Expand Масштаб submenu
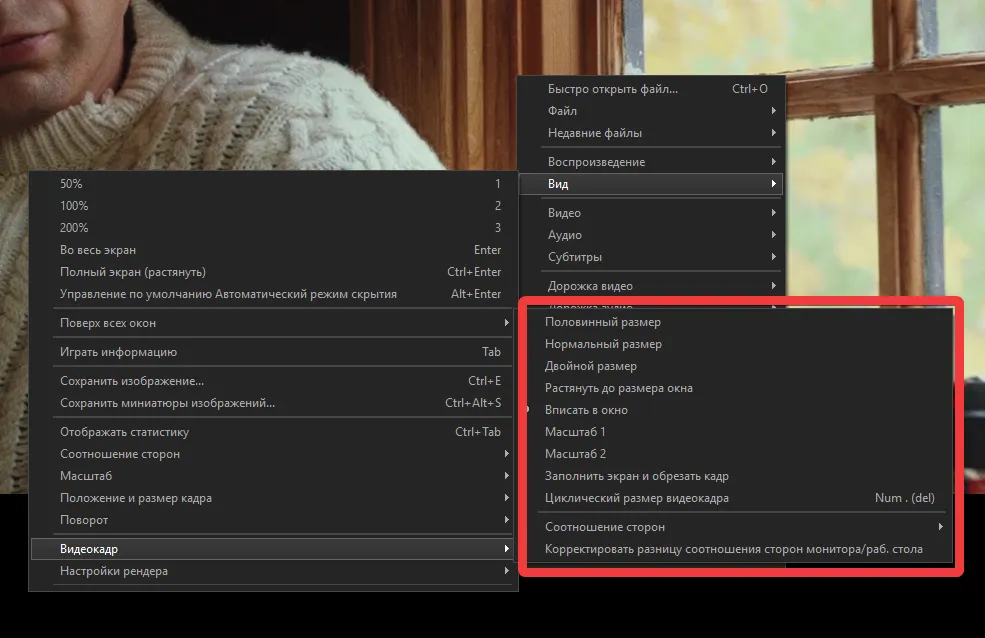Viewport: 985px width, 638px height. click(273, 475)
